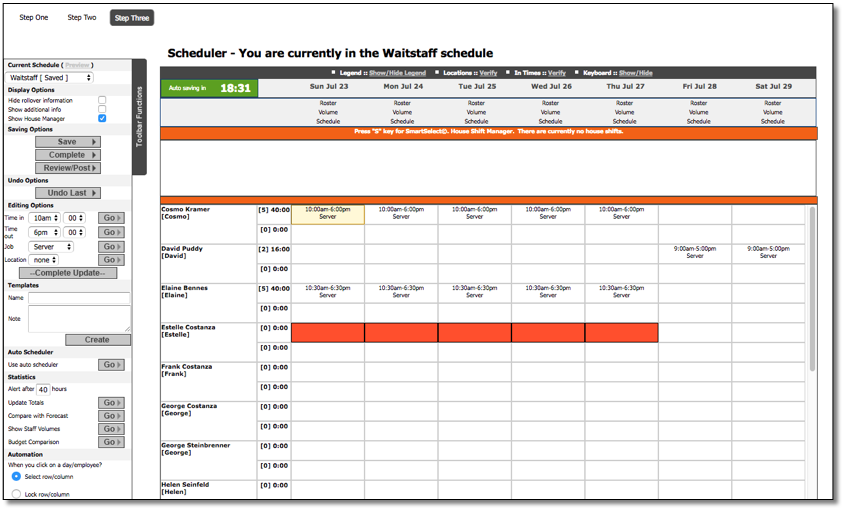The width and height of the screenshot is (842, 509).
Task: Open the Current Schedule Waitstaff dropdown
Action: pos(49,77)
